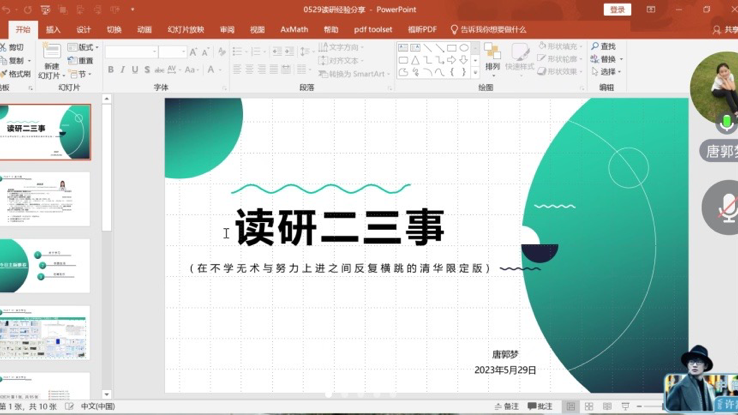This screenshot has width=738, height=415.
Task: Open the Animations (动画) ribbon tab
Action: [x=144, y=30]
